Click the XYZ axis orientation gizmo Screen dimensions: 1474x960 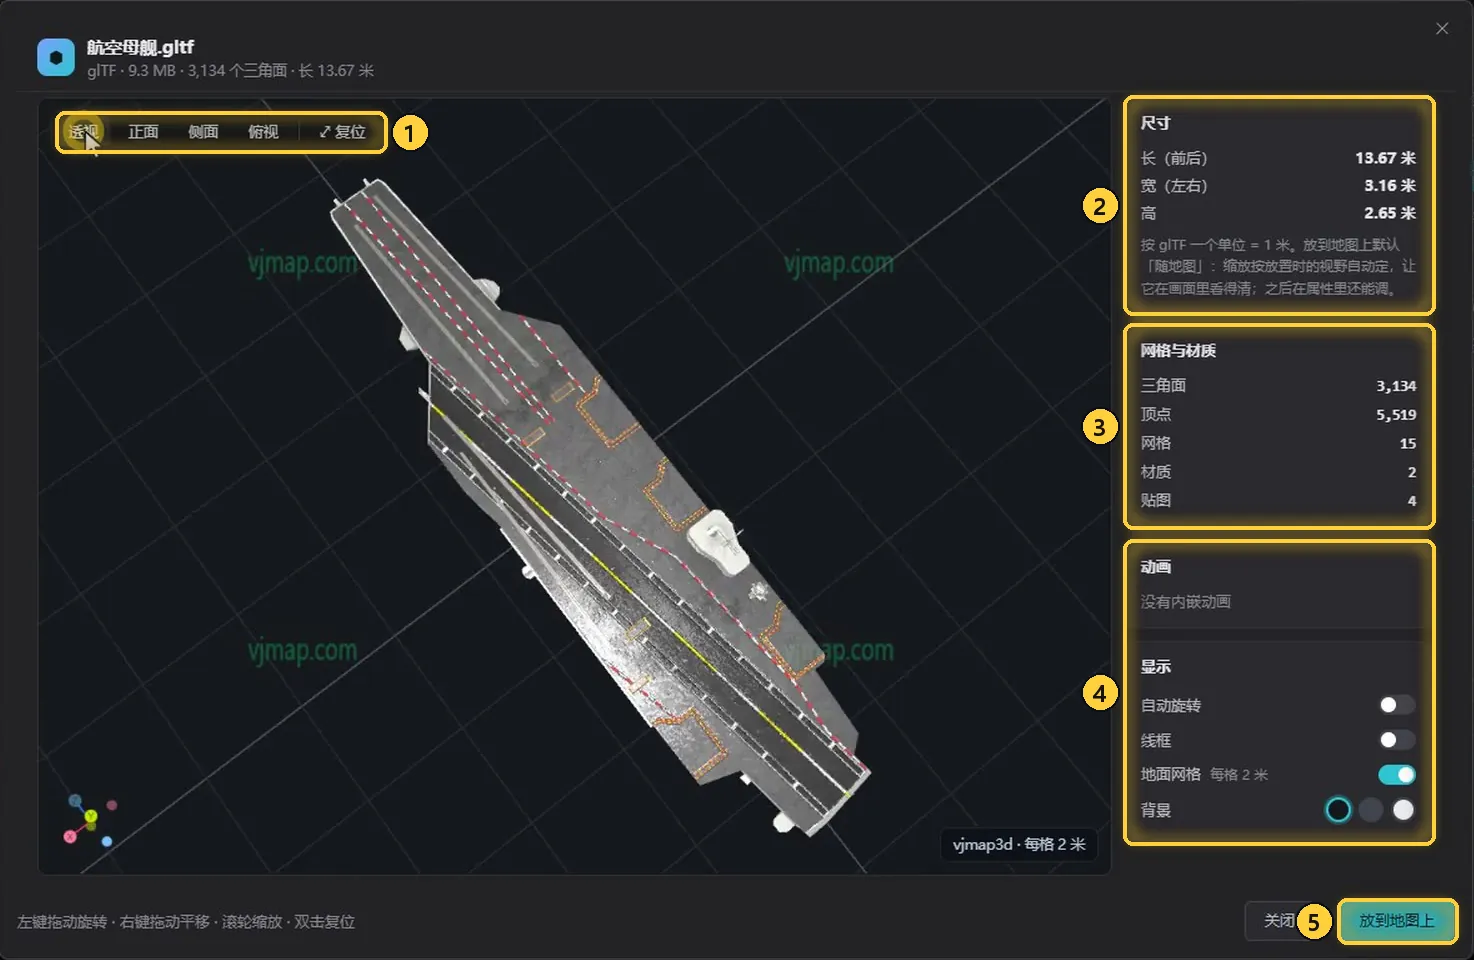[x=90, y=819]
